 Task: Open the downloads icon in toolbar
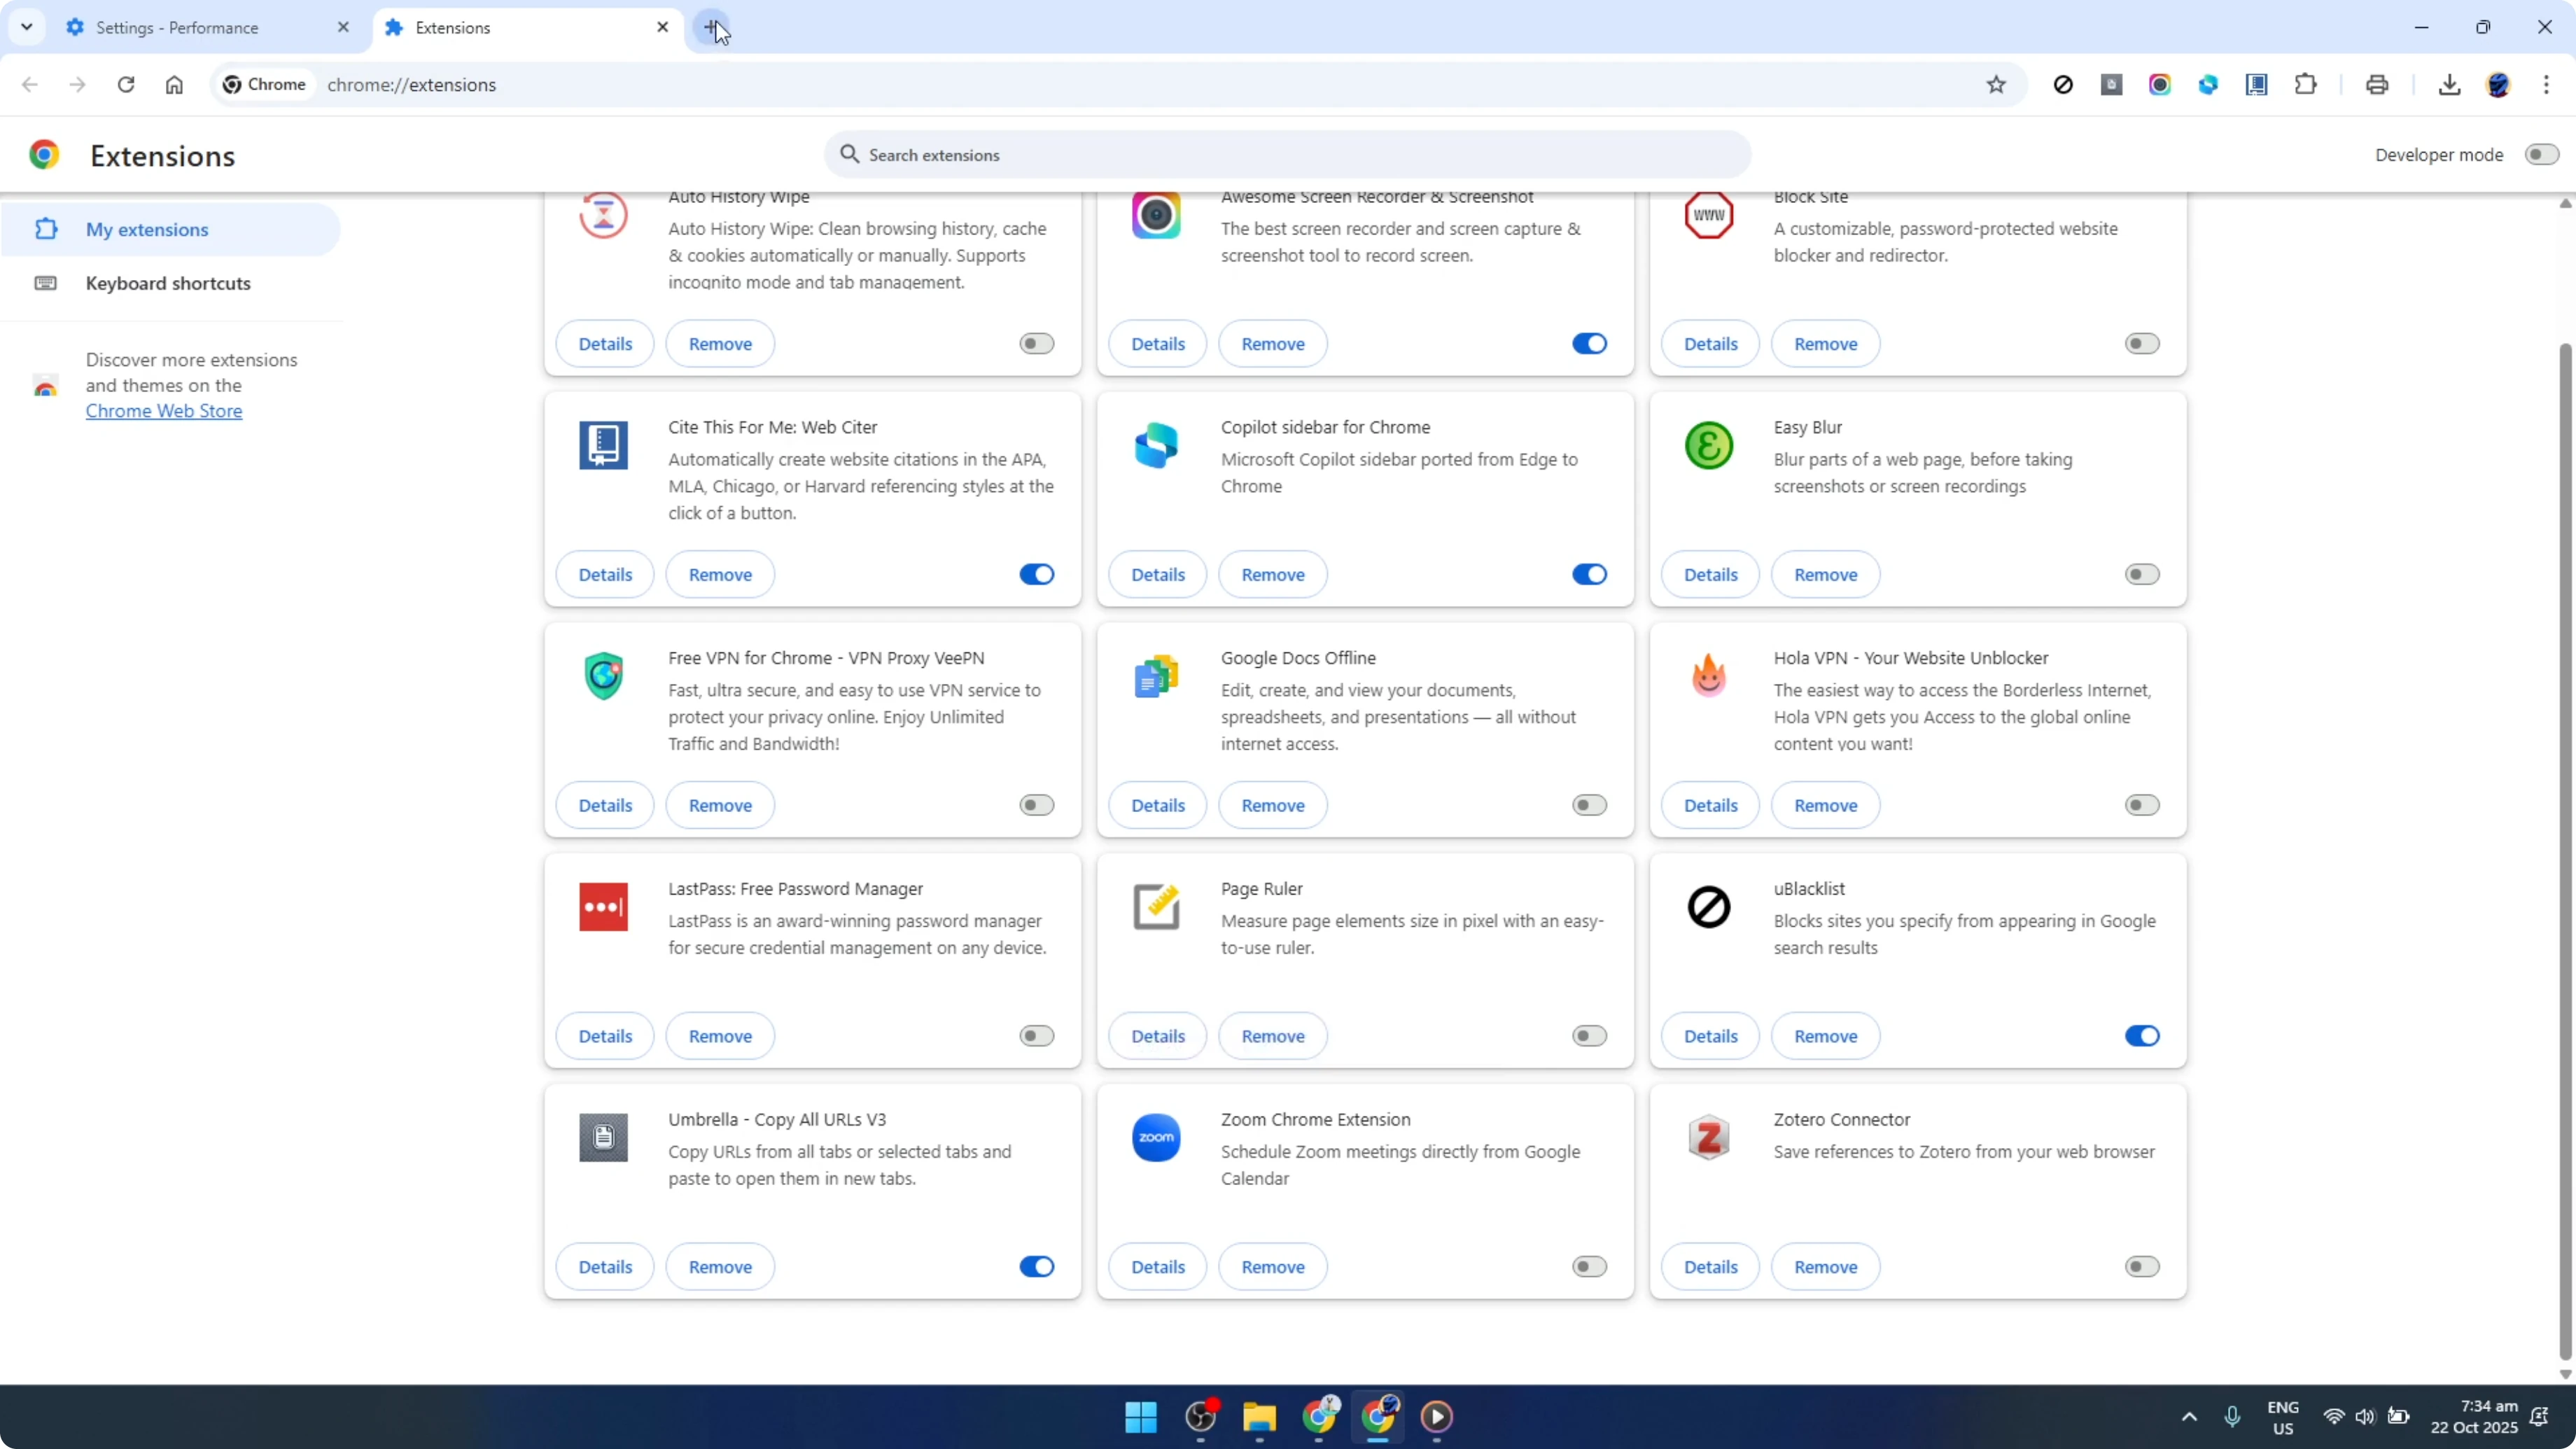point(2449,85)
